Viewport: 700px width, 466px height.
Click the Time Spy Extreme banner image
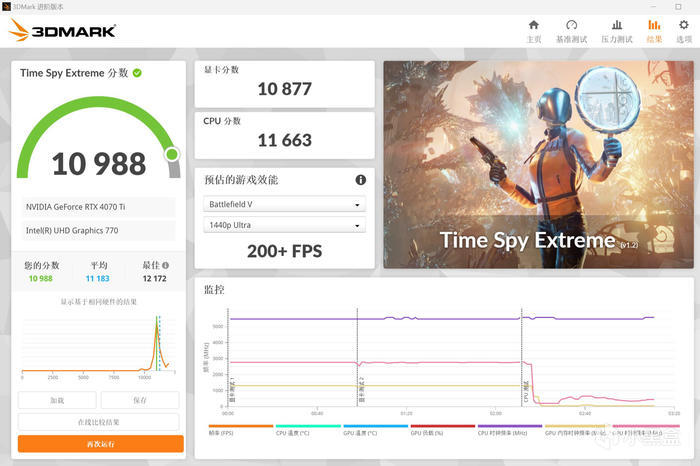pyautogui.click(x=538, y=165)
